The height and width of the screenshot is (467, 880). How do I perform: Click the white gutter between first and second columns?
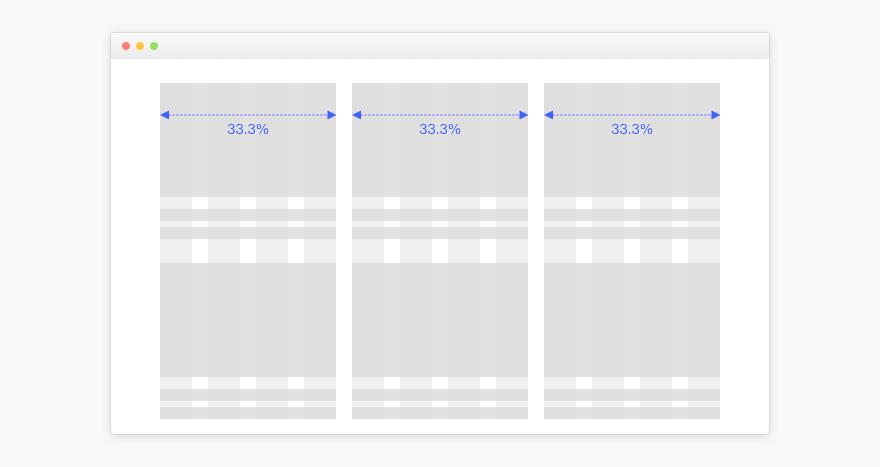point(344,250)
